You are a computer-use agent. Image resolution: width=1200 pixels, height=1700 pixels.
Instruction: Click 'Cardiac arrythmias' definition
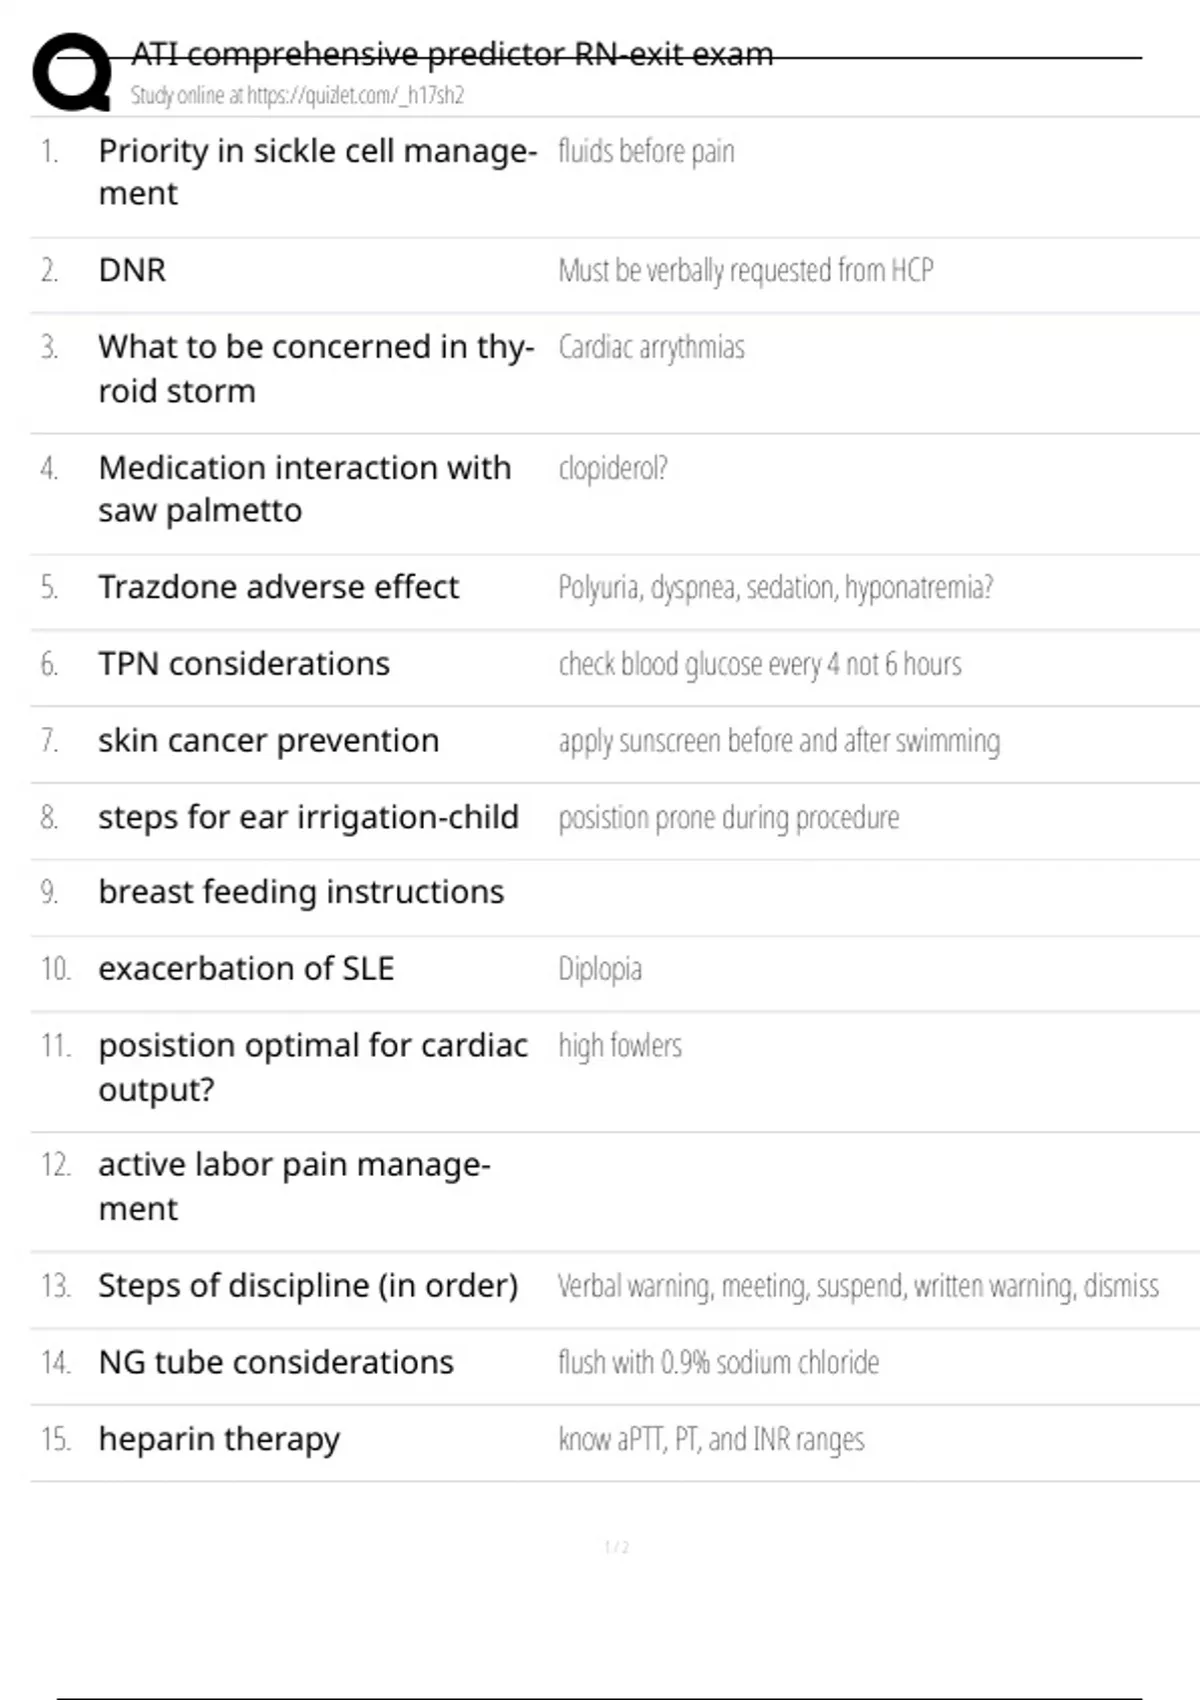point(651,347)
